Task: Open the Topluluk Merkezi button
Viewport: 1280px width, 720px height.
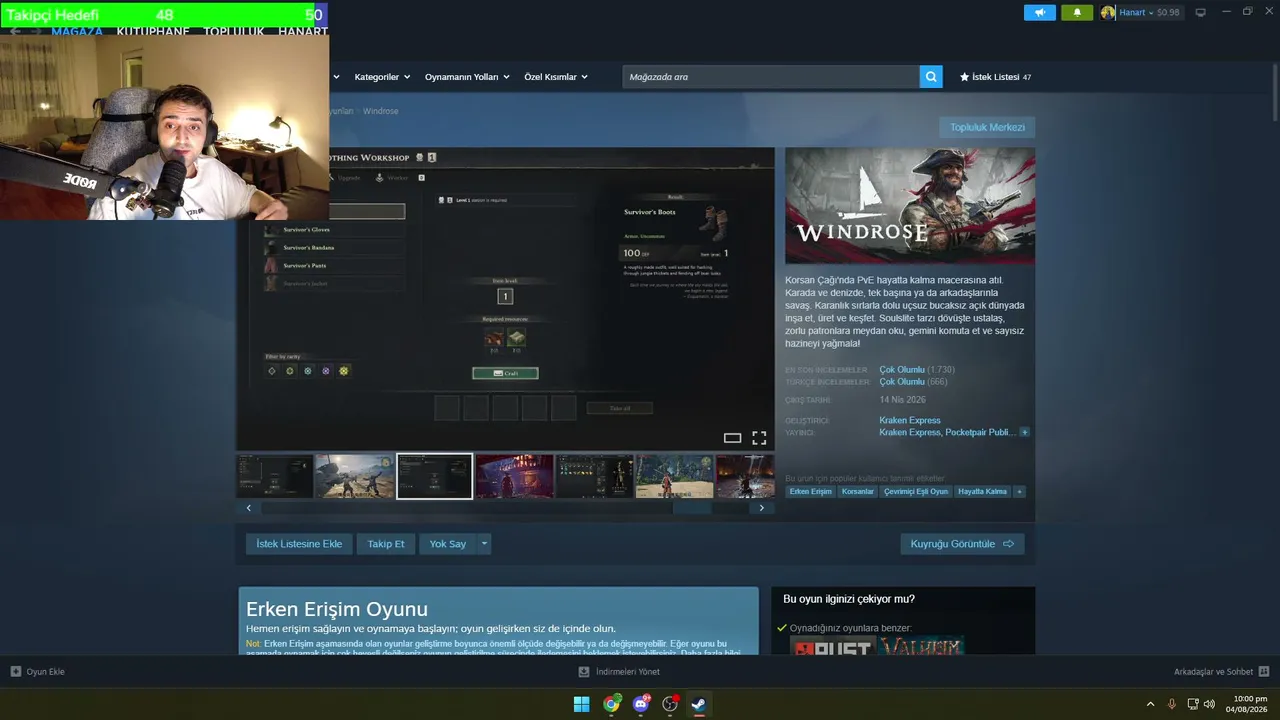Action: 987,127
